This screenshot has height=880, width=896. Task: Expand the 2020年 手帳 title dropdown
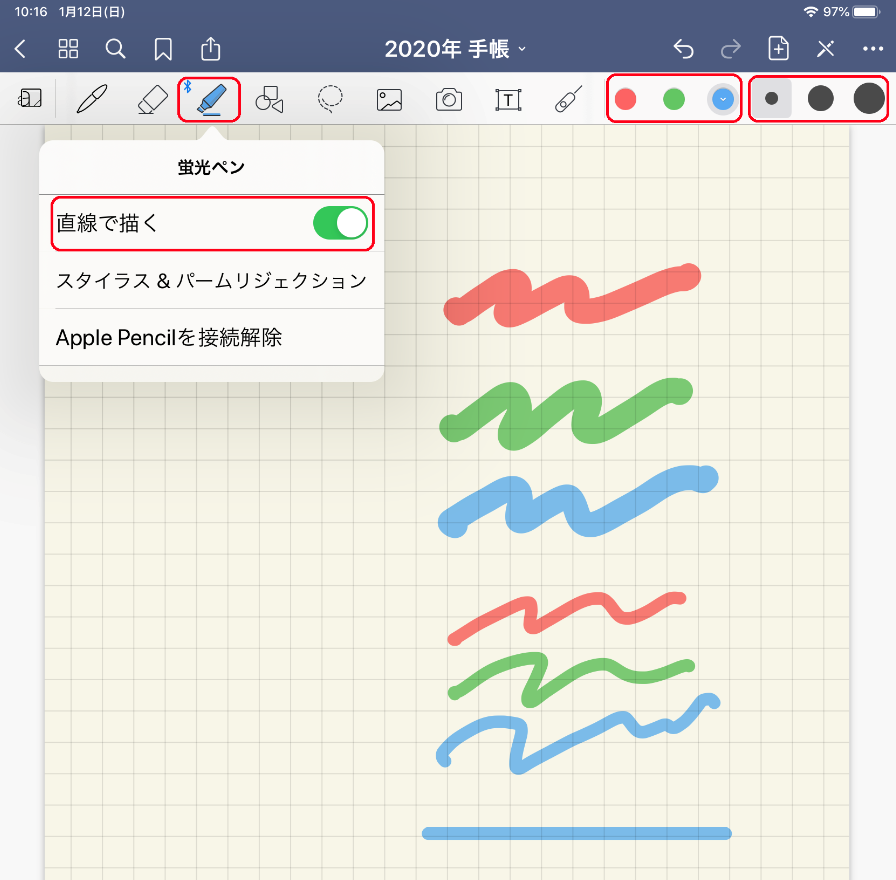pyautogui.click(x=455, y=49)
